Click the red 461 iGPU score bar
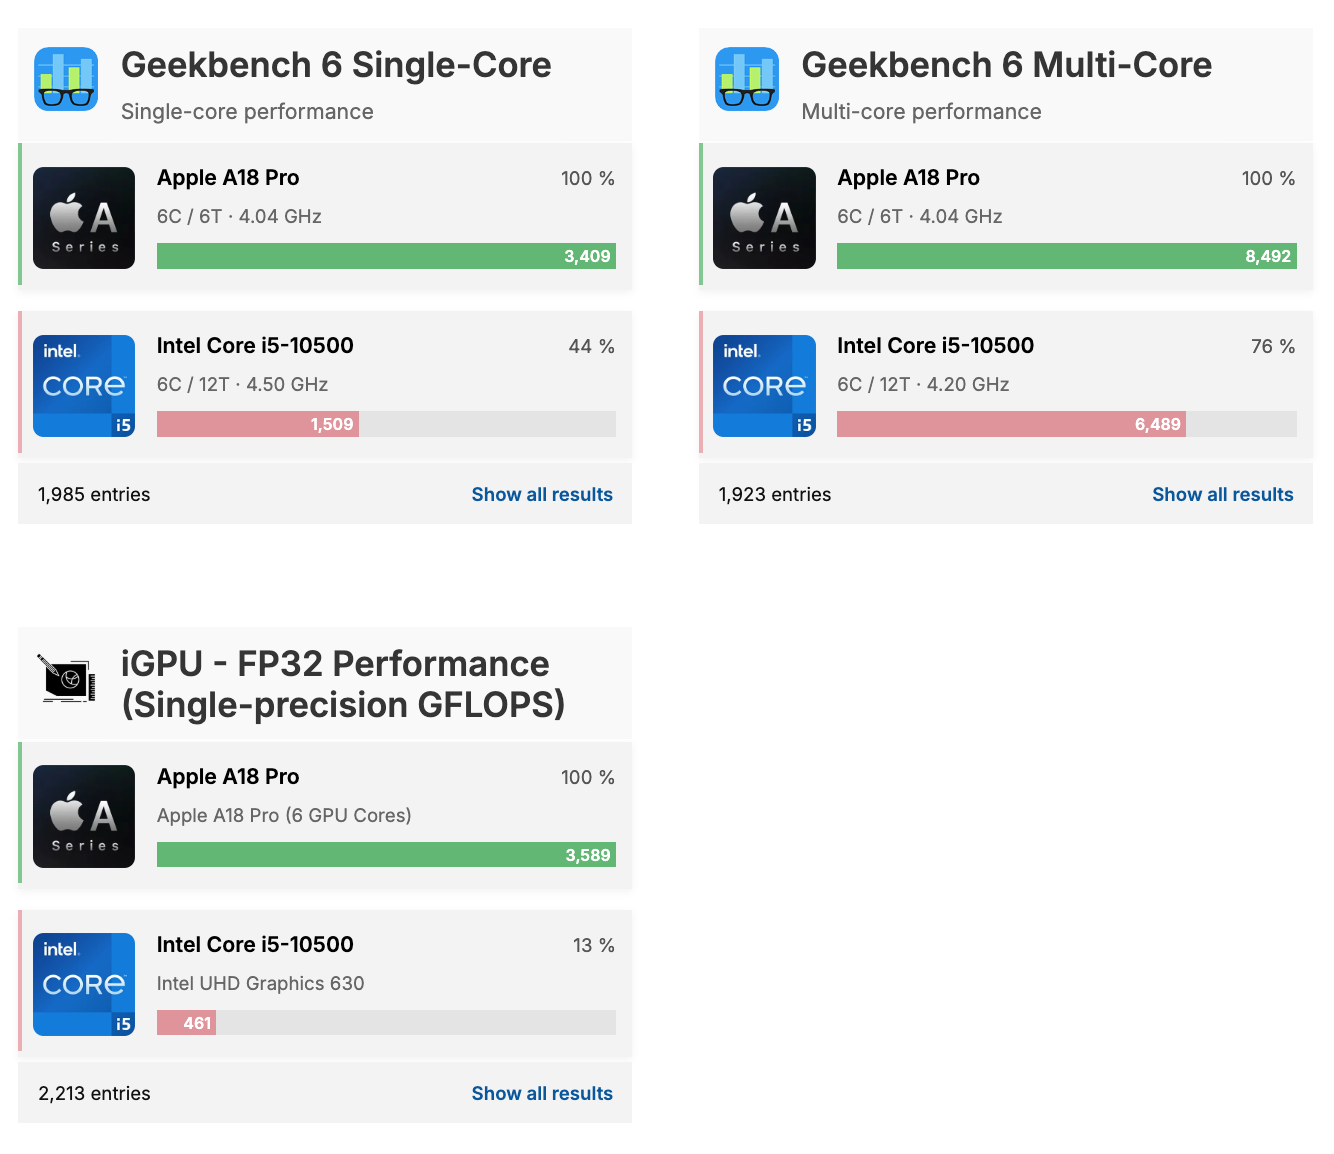 pos(187,1023)
